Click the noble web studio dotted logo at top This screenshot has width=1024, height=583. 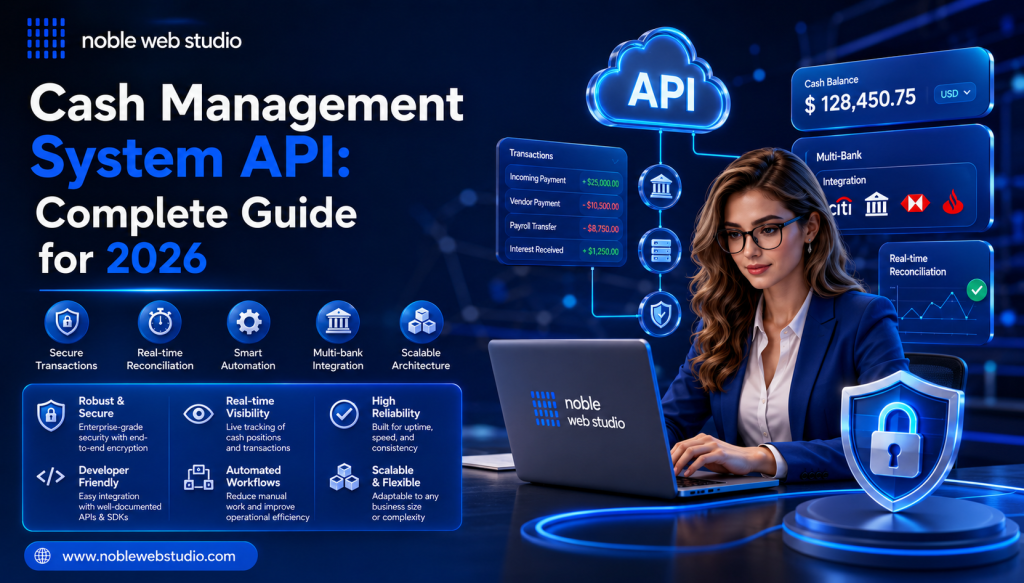[46, 38]
